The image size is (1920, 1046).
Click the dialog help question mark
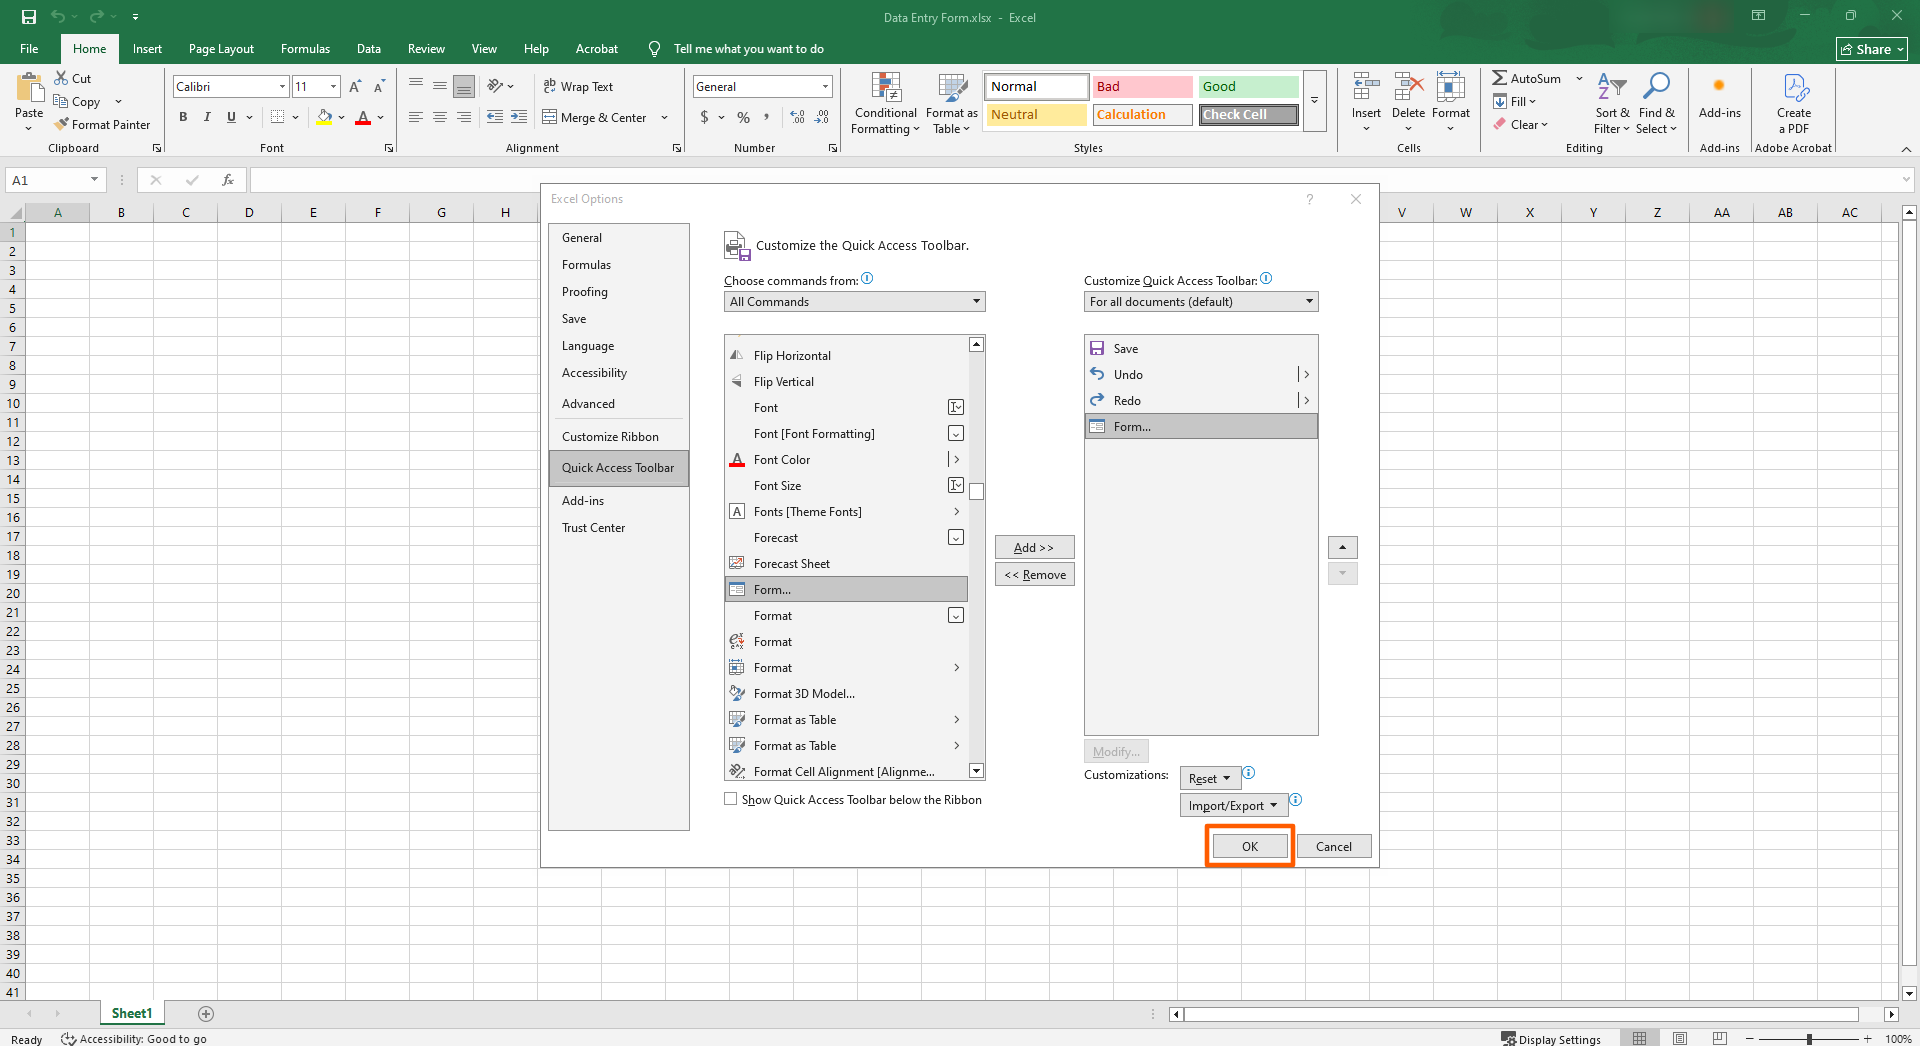tap(1310, 199)
